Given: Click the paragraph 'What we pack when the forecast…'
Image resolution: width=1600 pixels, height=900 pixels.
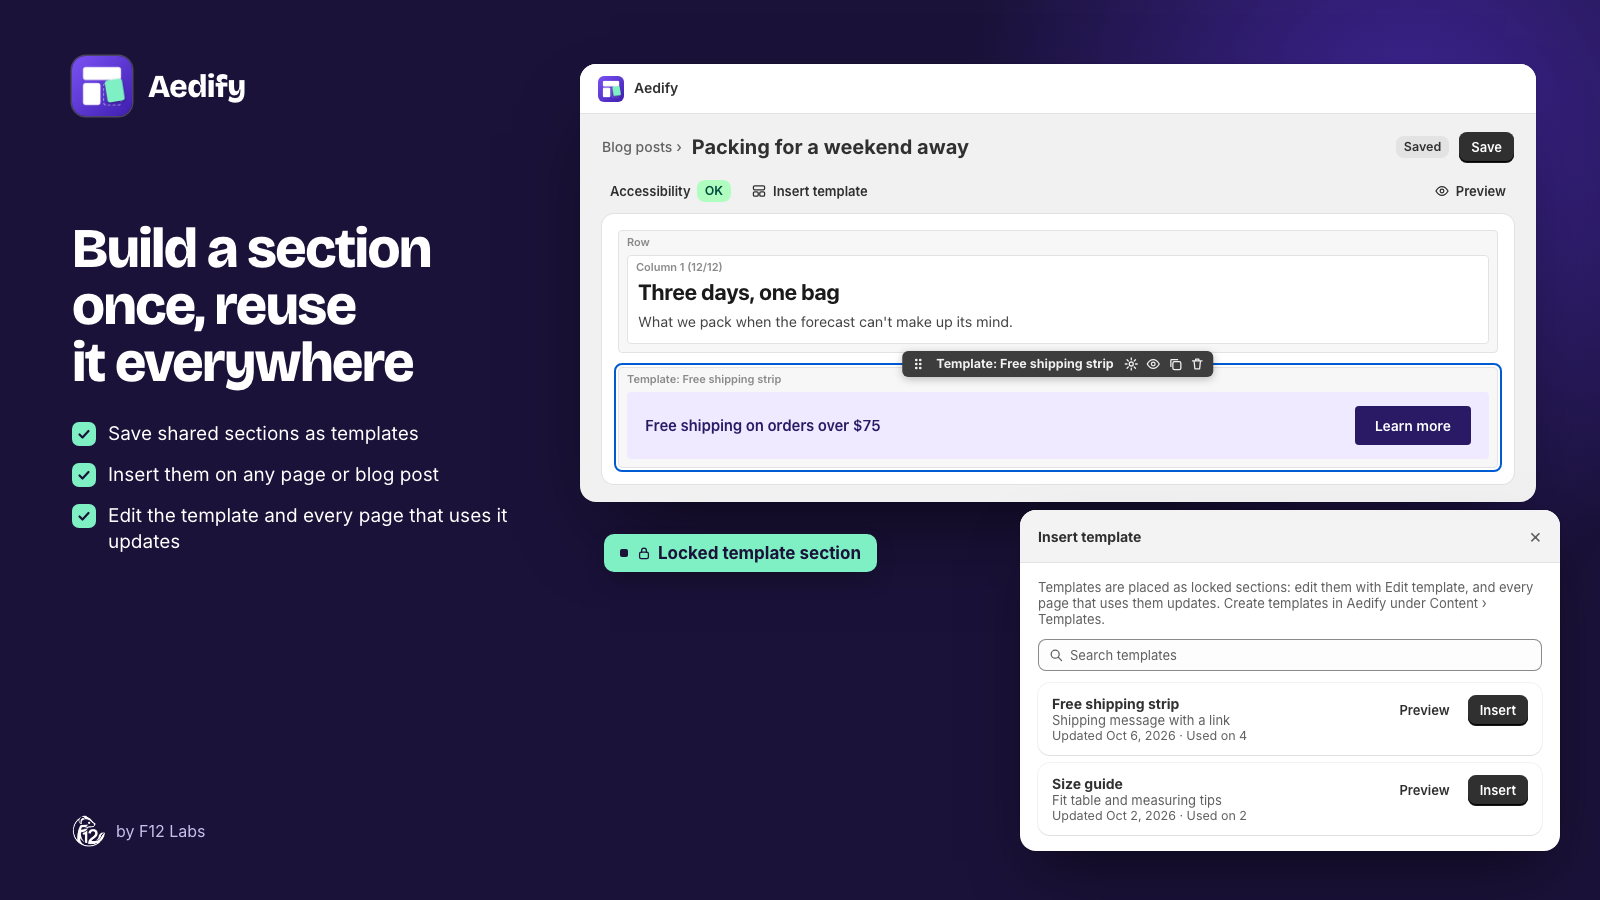Looking at the screenshot, I should pyautogui.click(x=825, y=322).
